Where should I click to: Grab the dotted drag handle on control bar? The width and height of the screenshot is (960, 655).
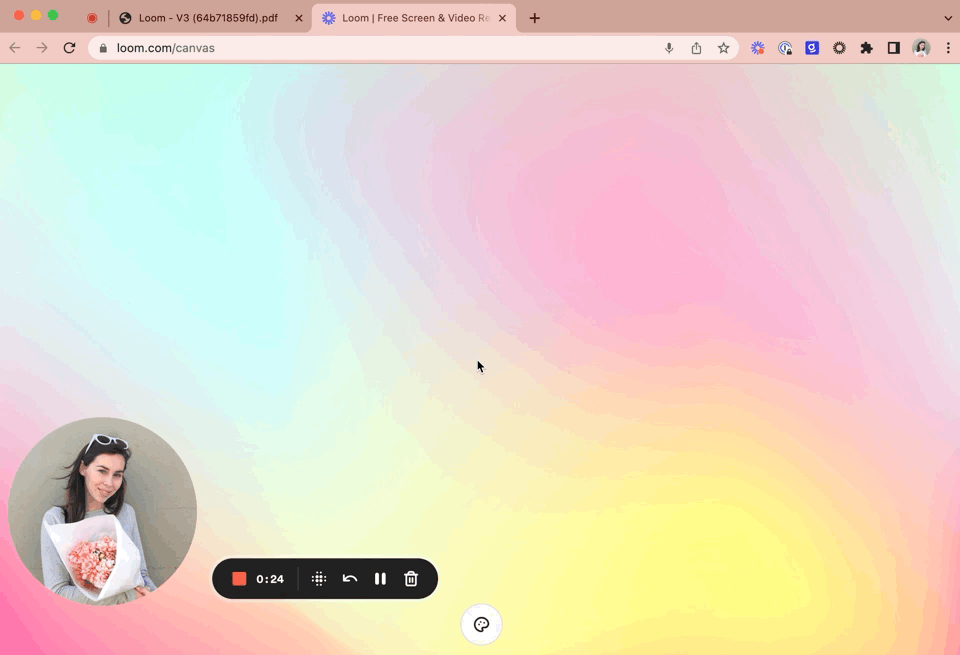318,578
